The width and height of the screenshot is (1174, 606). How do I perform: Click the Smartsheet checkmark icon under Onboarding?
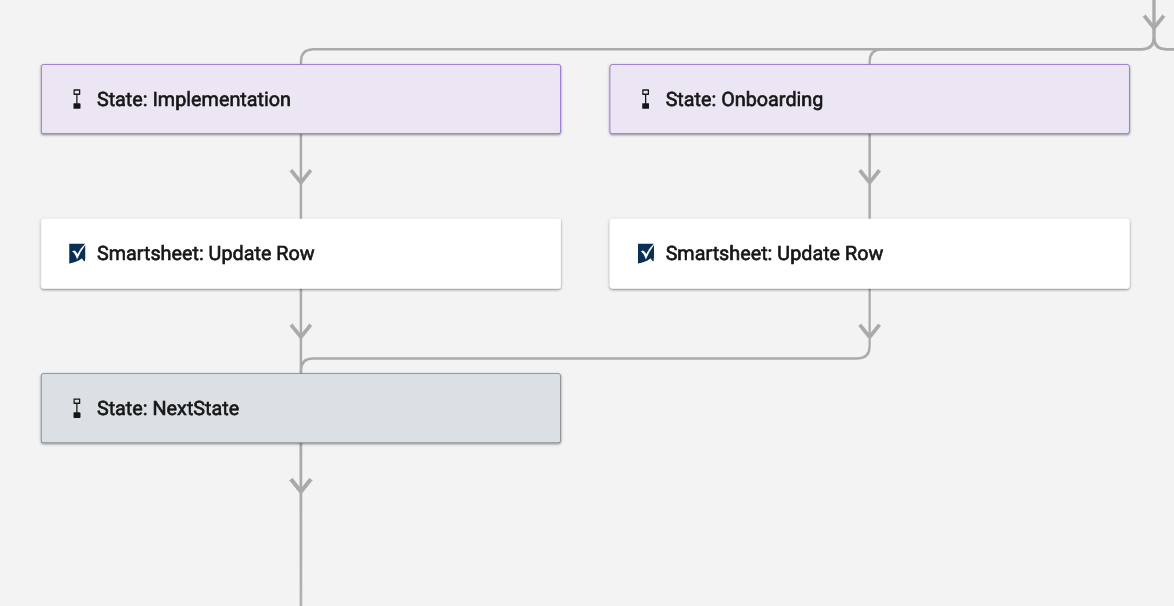coord(646,253)
